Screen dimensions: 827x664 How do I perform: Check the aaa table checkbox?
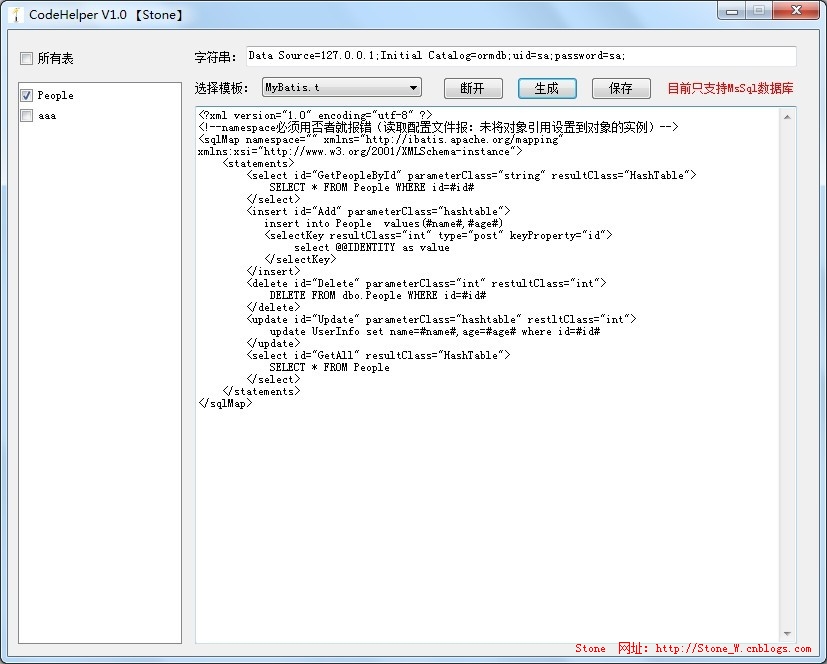point(26,116)
